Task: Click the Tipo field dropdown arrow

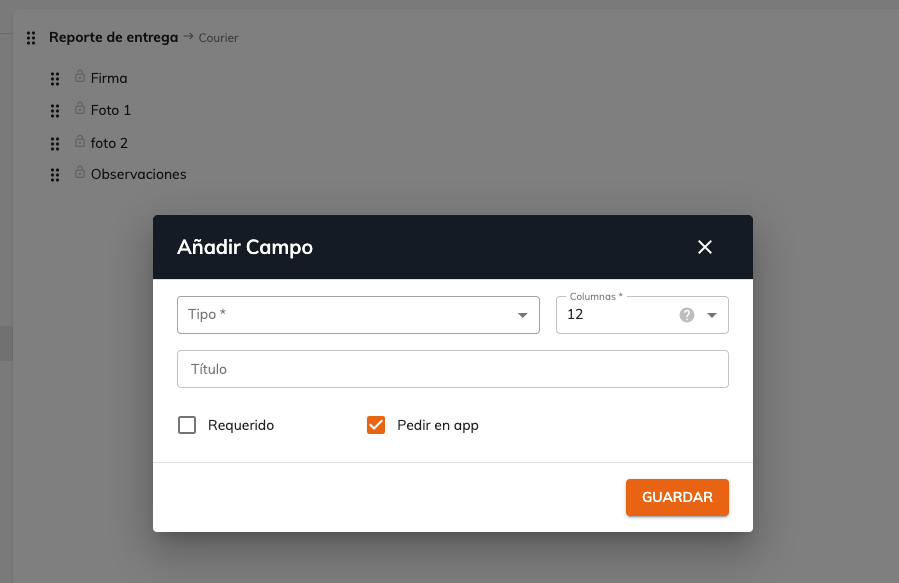Action: tap(522, 315)
